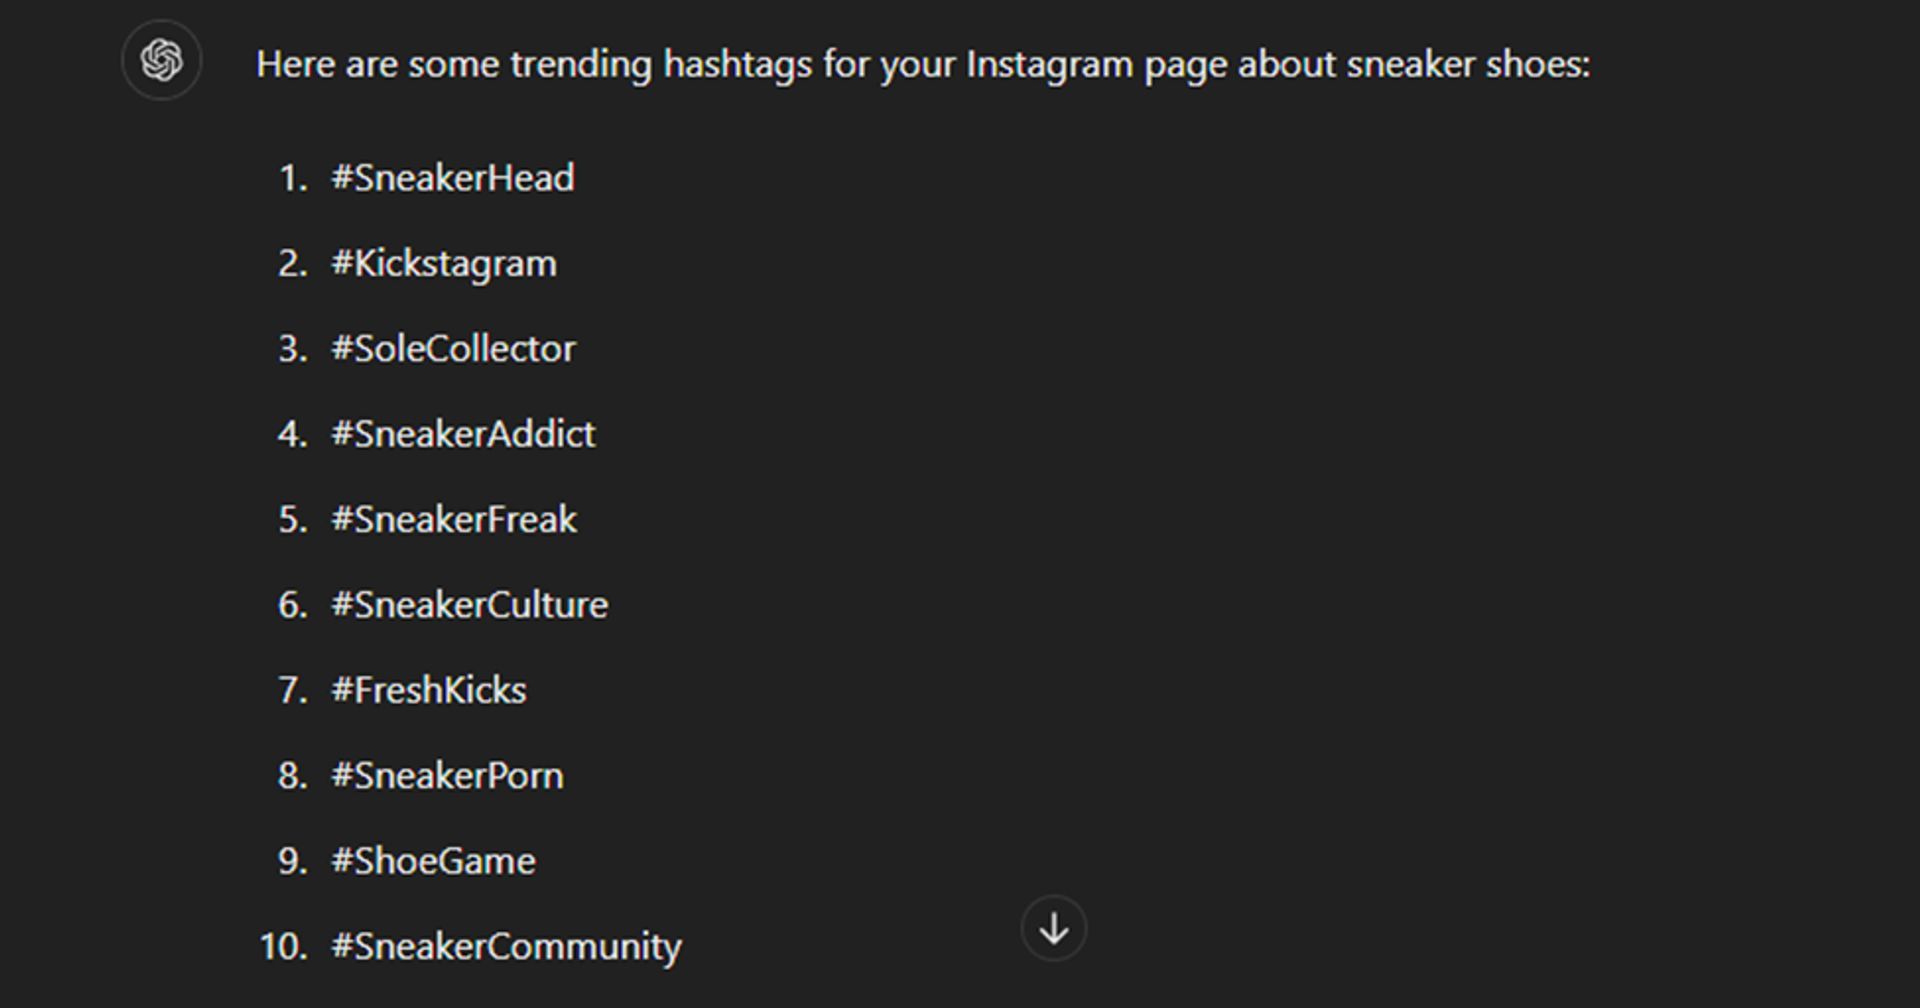Click the eighth hashtag in the list

coord(448,776)
